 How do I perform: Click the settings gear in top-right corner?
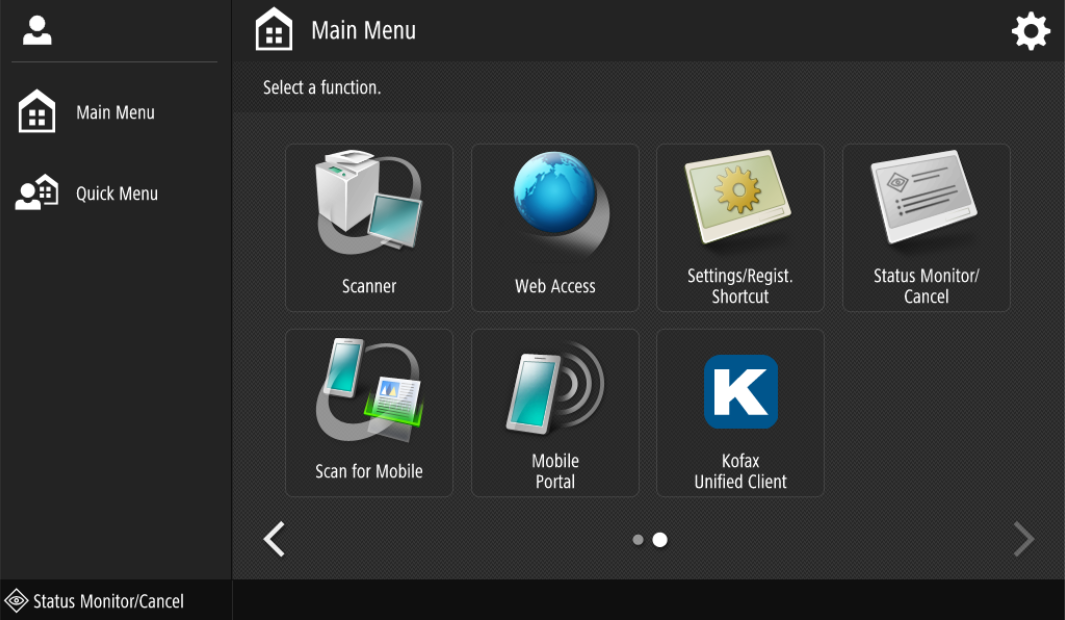(1031, 32)
